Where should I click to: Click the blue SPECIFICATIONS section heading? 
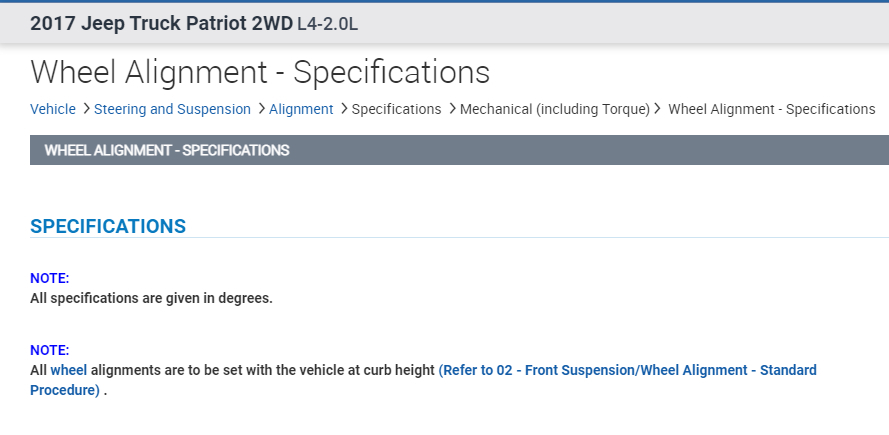tap(108, 226)
